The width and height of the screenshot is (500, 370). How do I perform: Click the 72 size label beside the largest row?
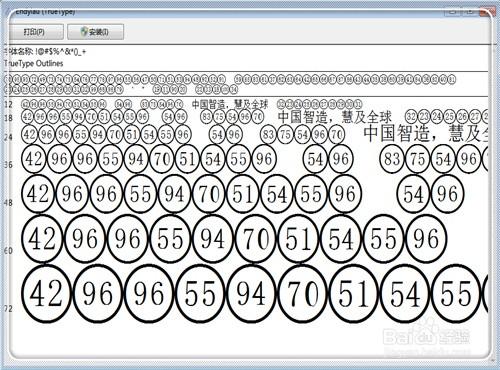(8, 309)
